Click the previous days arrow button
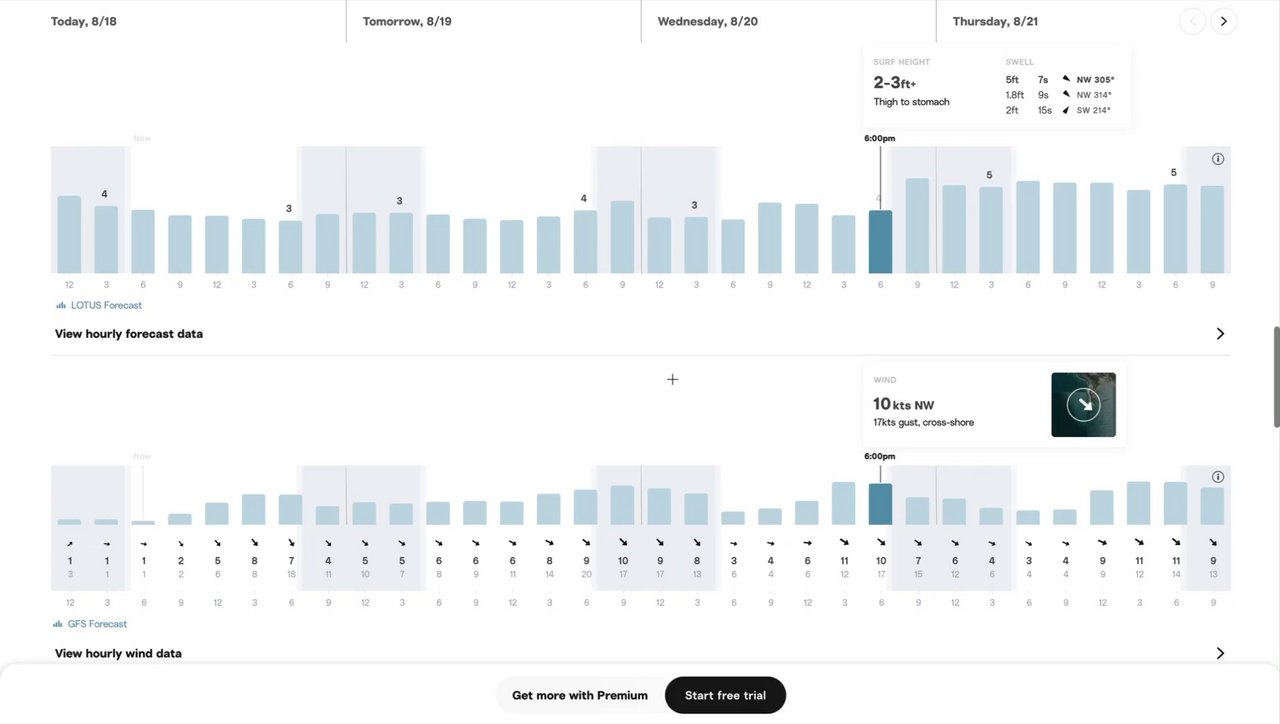 click(x=1192, y=21)
